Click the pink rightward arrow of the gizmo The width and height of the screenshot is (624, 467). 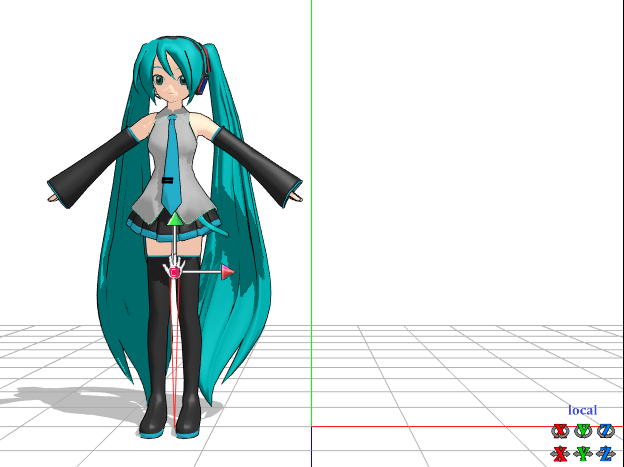tap(228, 272)
